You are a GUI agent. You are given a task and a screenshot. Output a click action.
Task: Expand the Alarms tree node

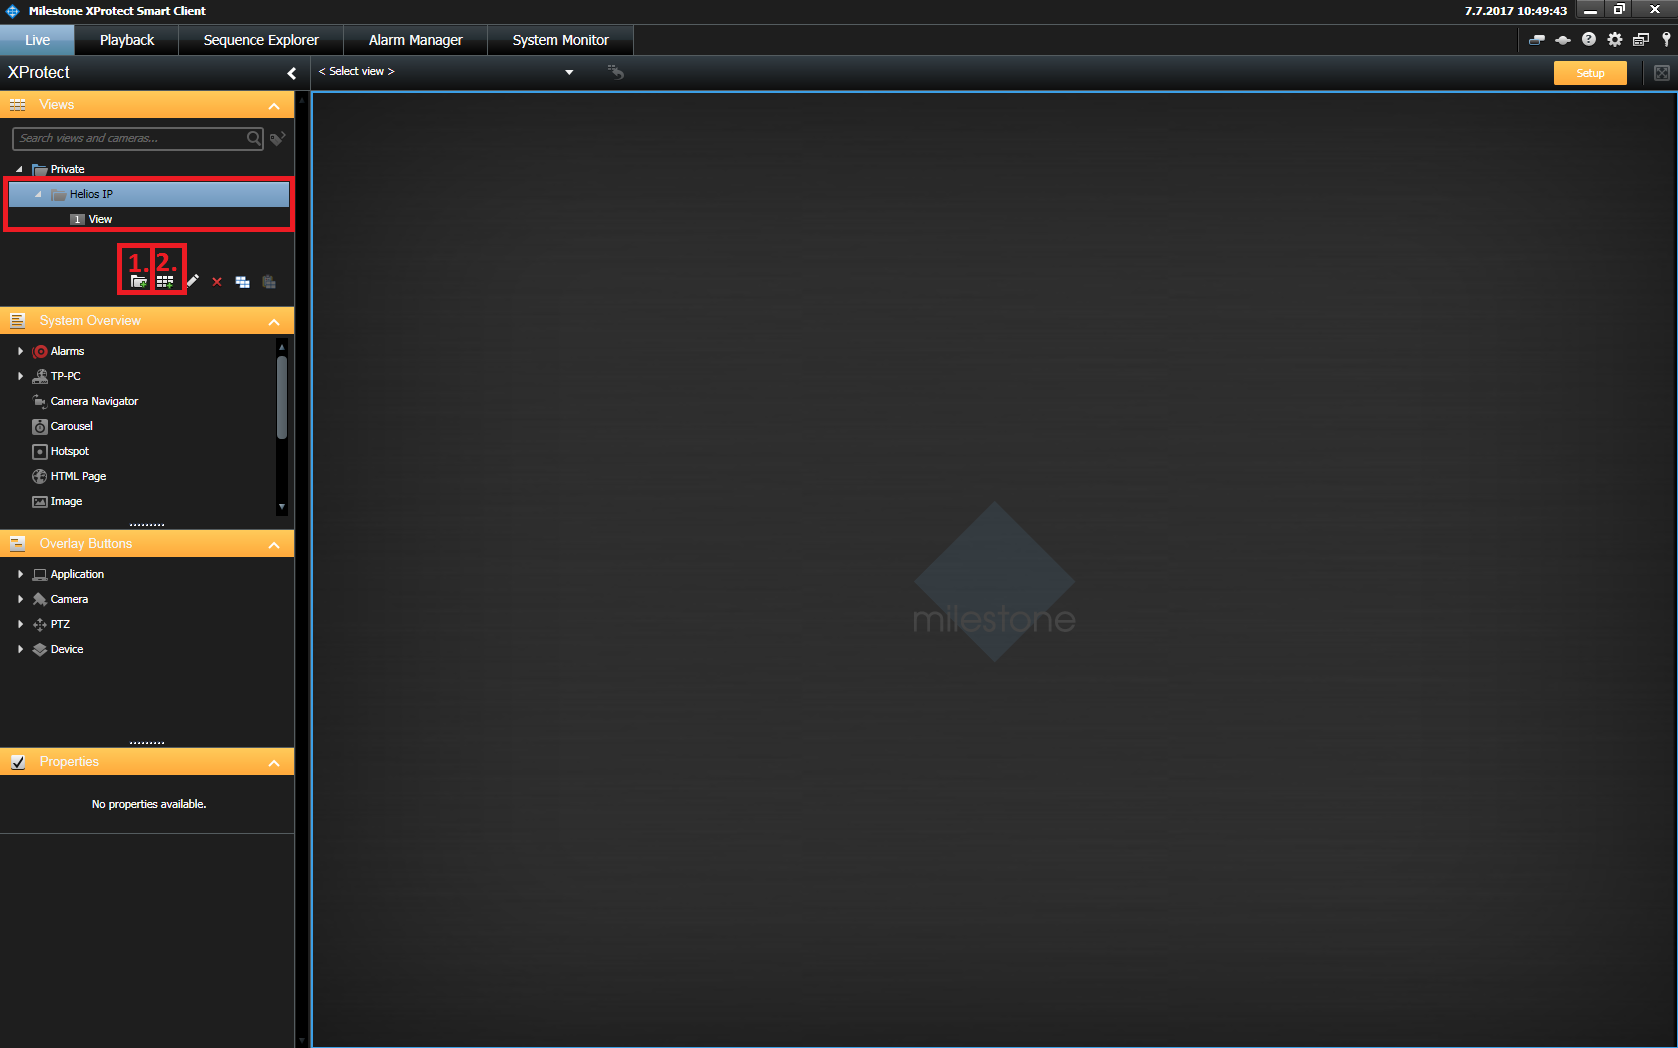[20, 351]
